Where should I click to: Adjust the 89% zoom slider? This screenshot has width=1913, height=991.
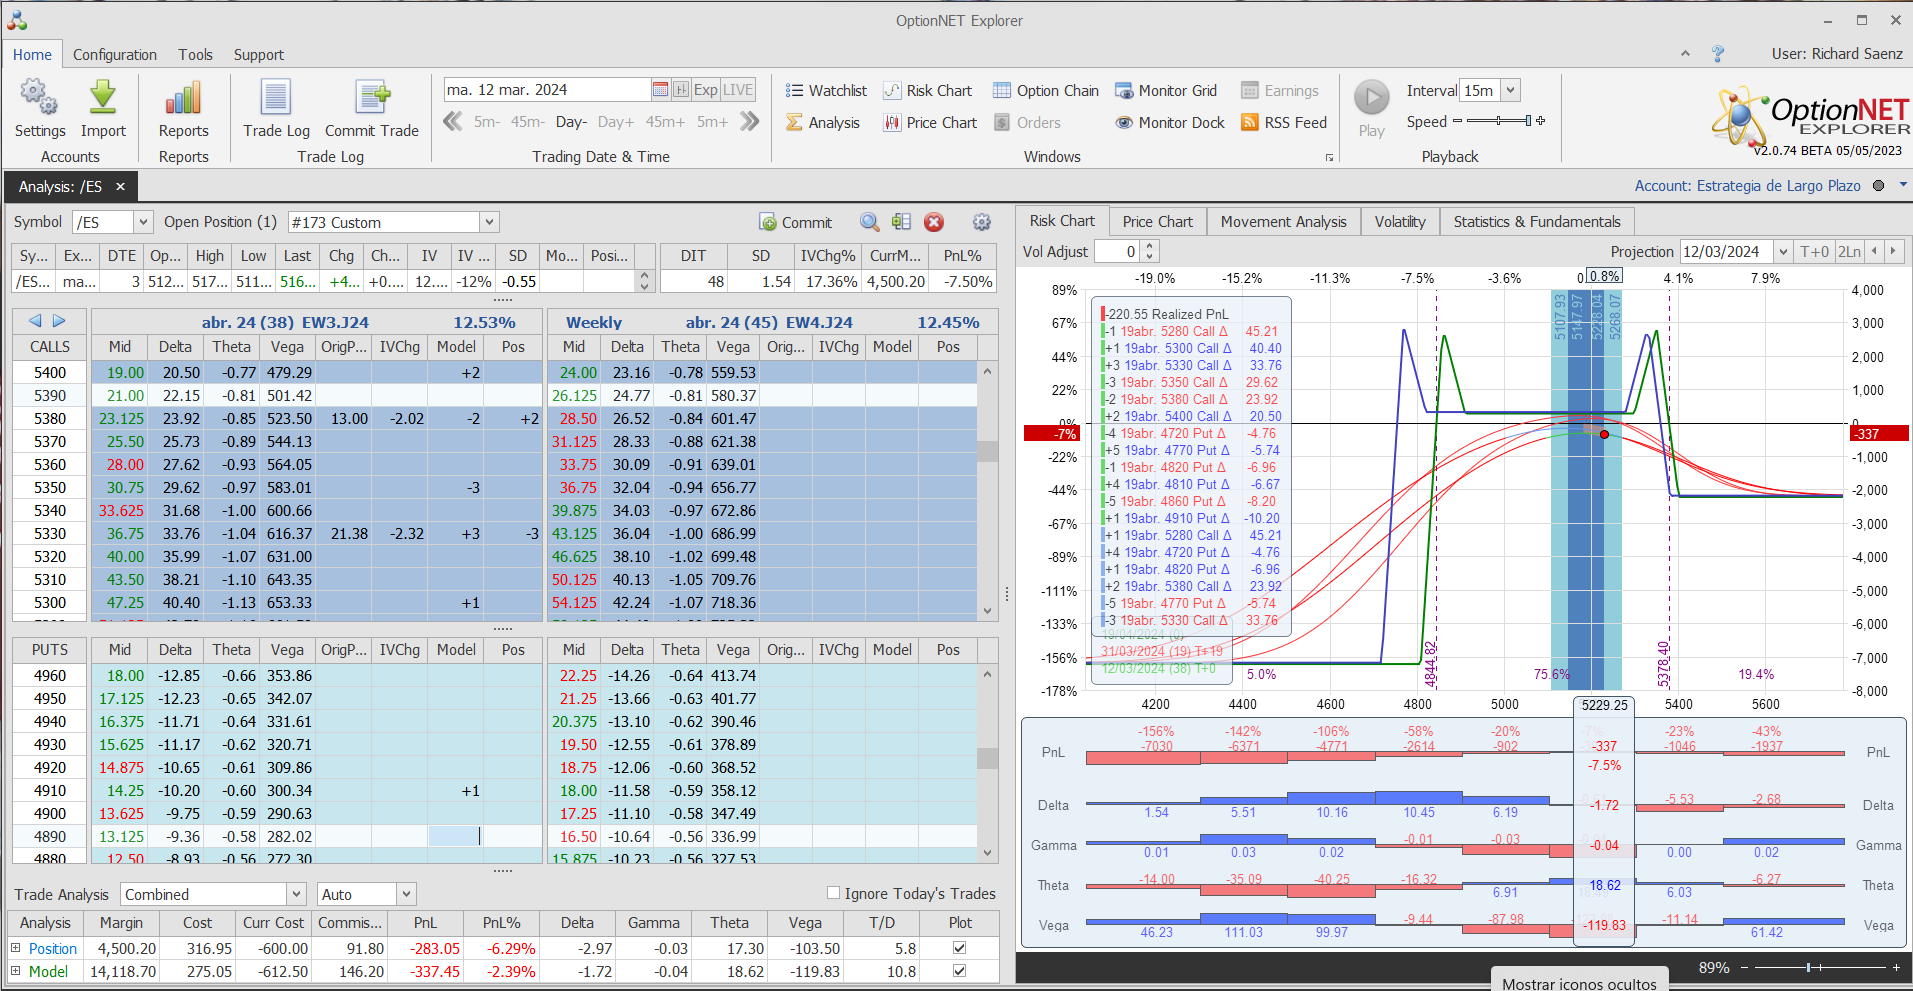pos(1820,967)
